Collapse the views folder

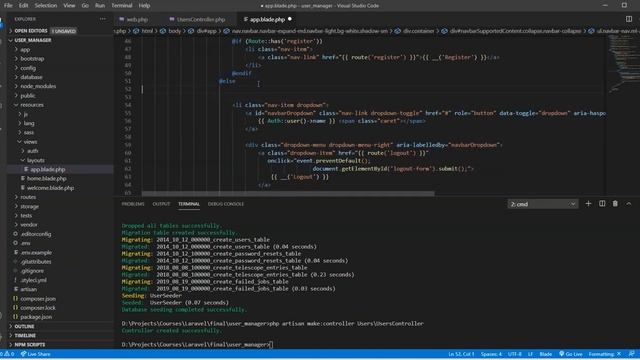(x=30, y=142)
